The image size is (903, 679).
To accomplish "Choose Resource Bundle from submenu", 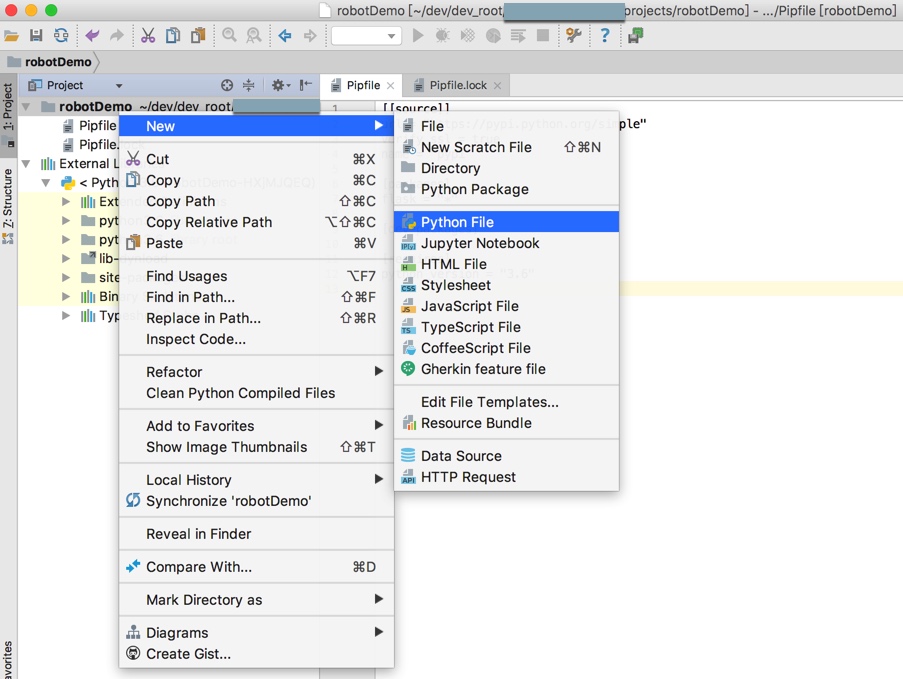I will (506, 423).
